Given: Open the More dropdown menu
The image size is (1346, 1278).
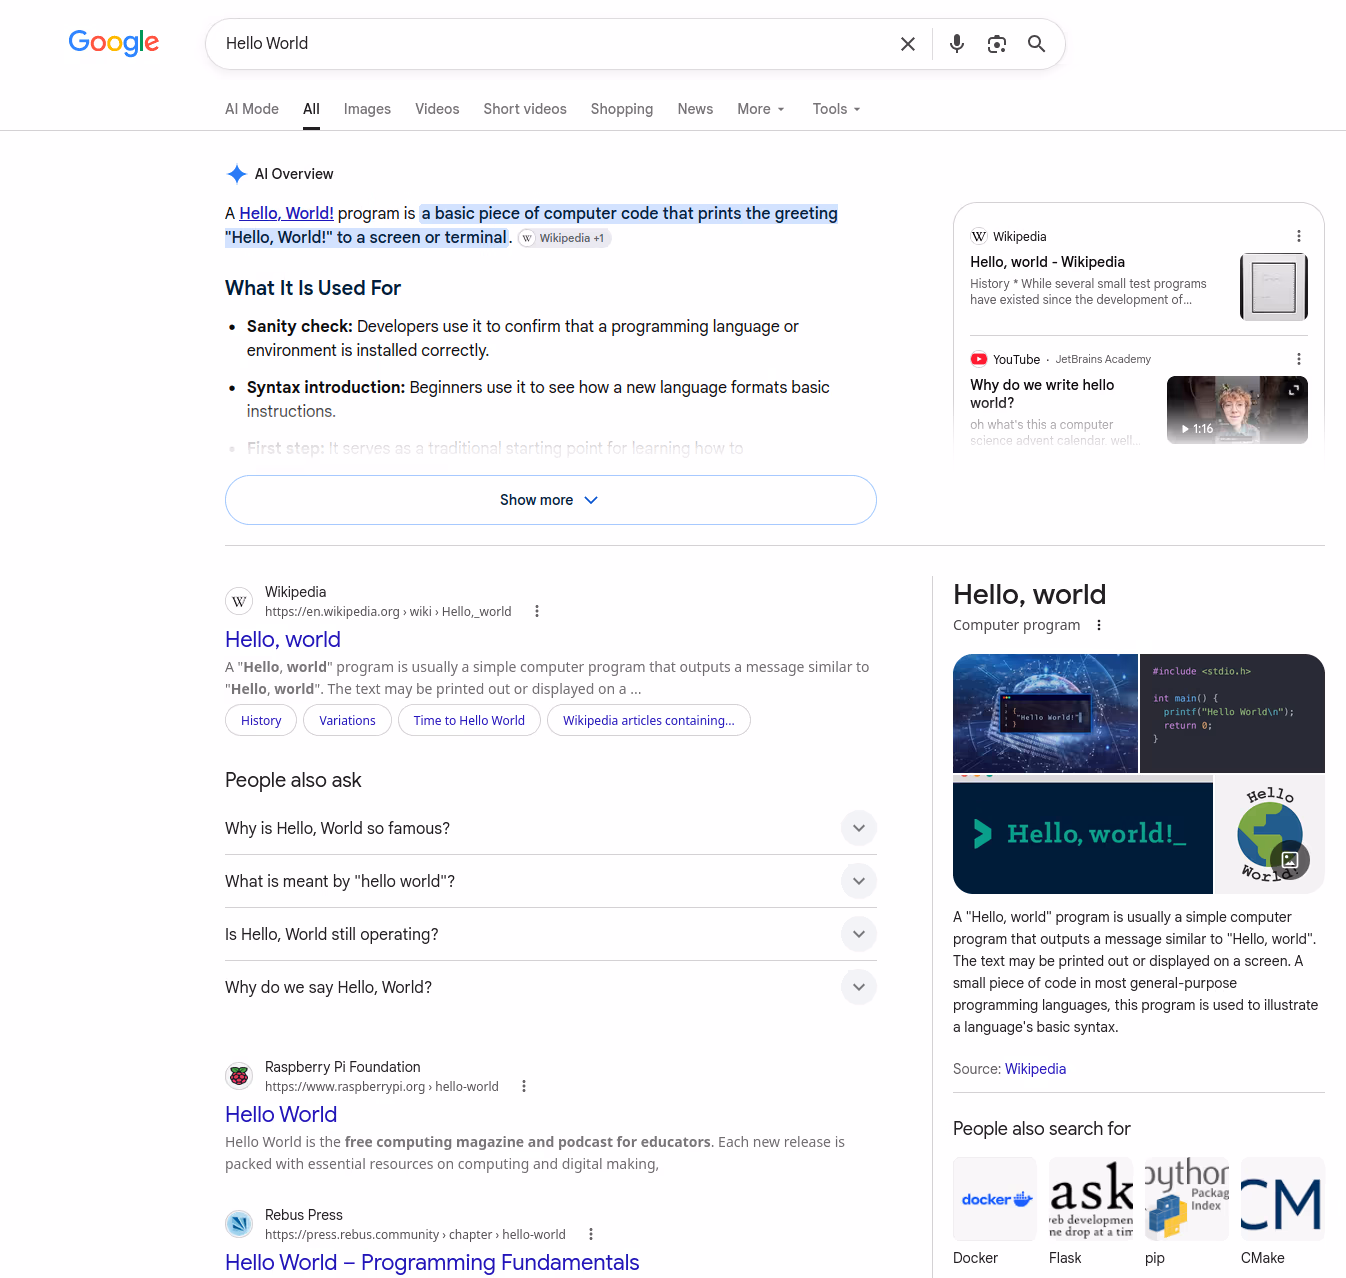Looking at the screenshot, I should click(761, 109).
